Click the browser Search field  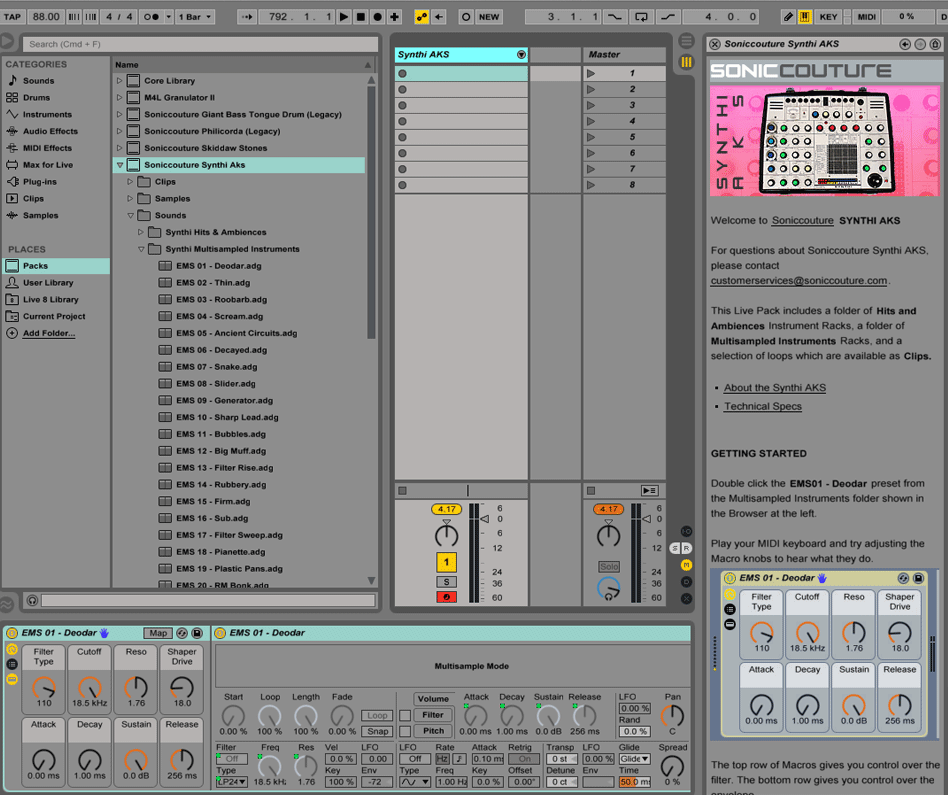[200, 44]
